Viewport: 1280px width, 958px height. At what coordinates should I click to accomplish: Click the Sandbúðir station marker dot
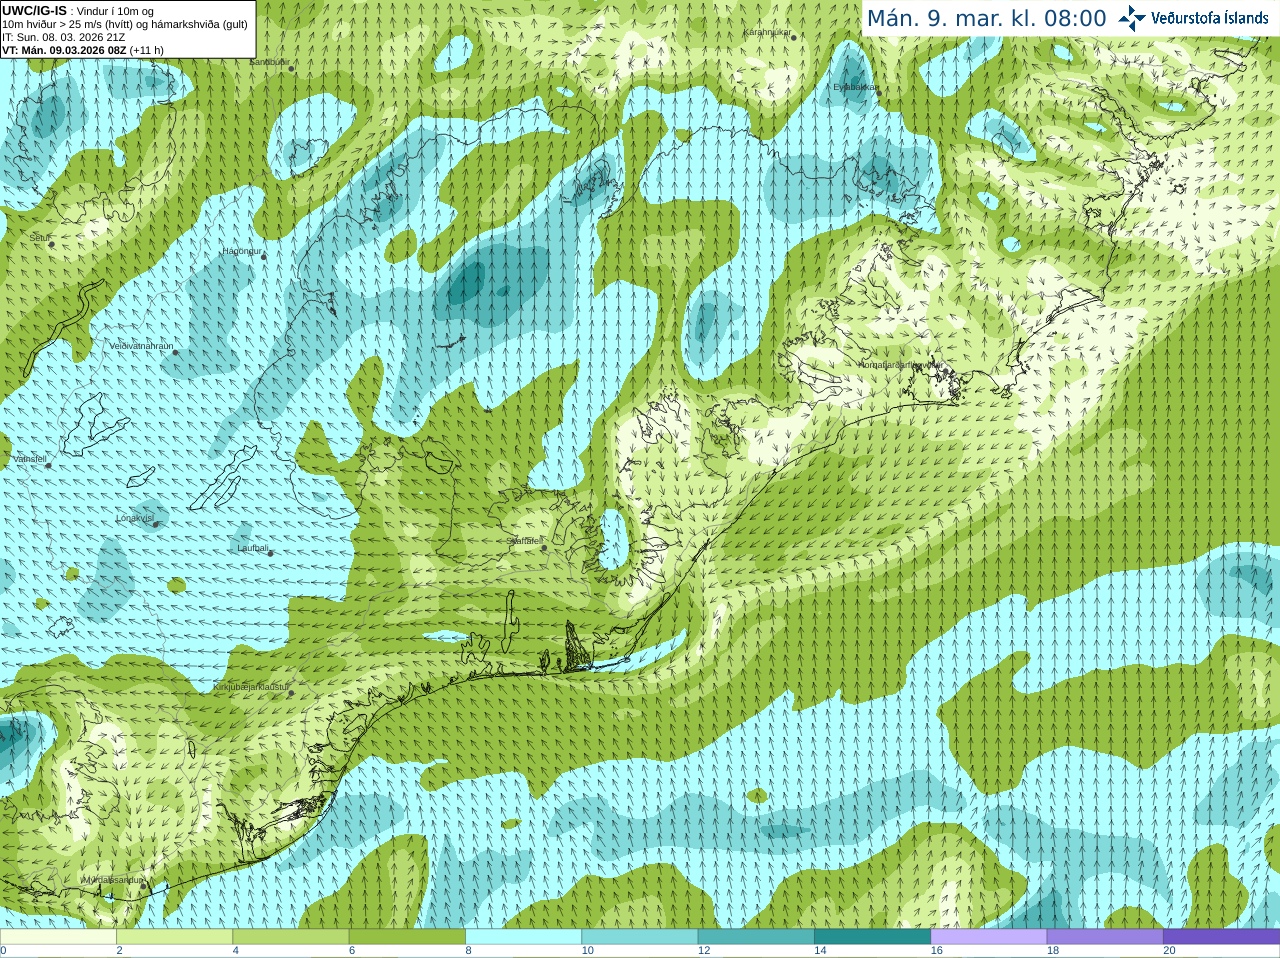[291, 68]
